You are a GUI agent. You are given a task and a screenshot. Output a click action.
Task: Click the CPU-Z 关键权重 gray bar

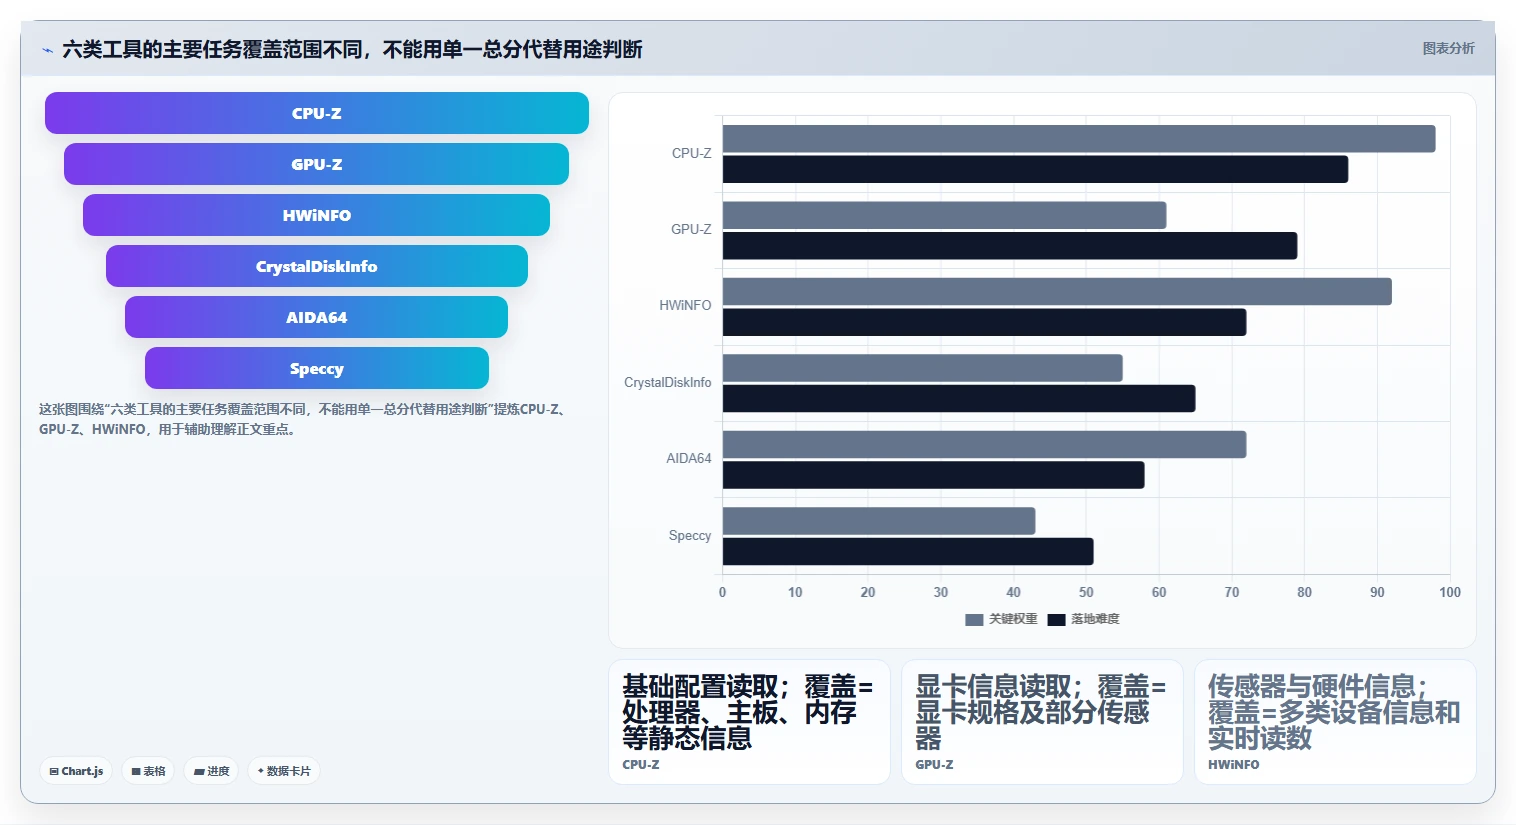pos(1079,139)
